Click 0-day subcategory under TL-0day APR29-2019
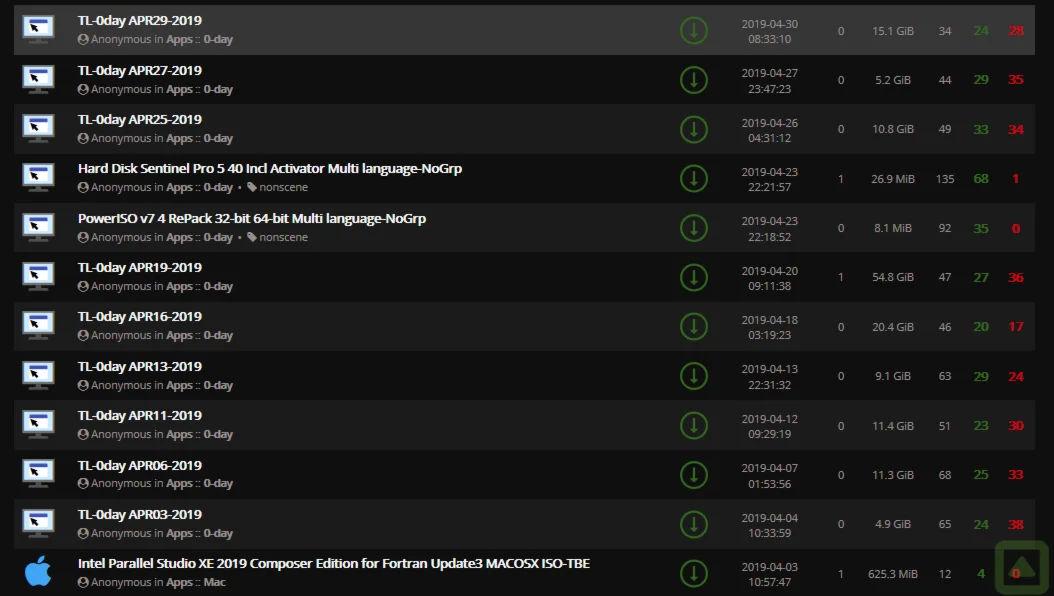 tap(218, 40)
